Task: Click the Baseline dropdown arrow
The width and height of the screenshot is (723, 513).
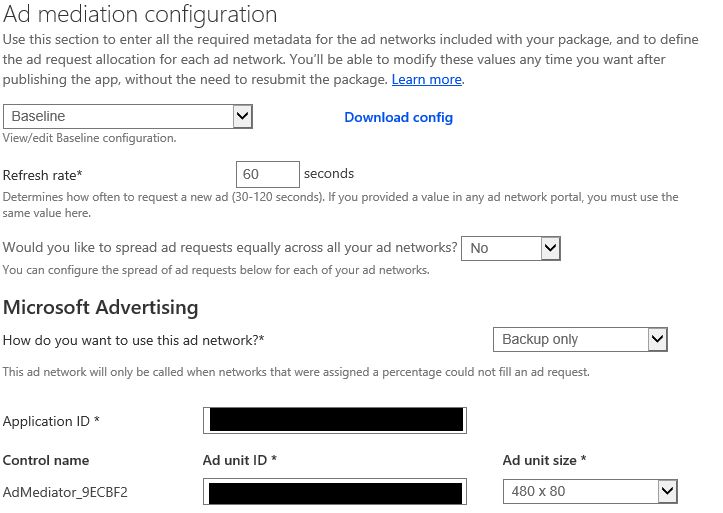Action: click(243, 116)
